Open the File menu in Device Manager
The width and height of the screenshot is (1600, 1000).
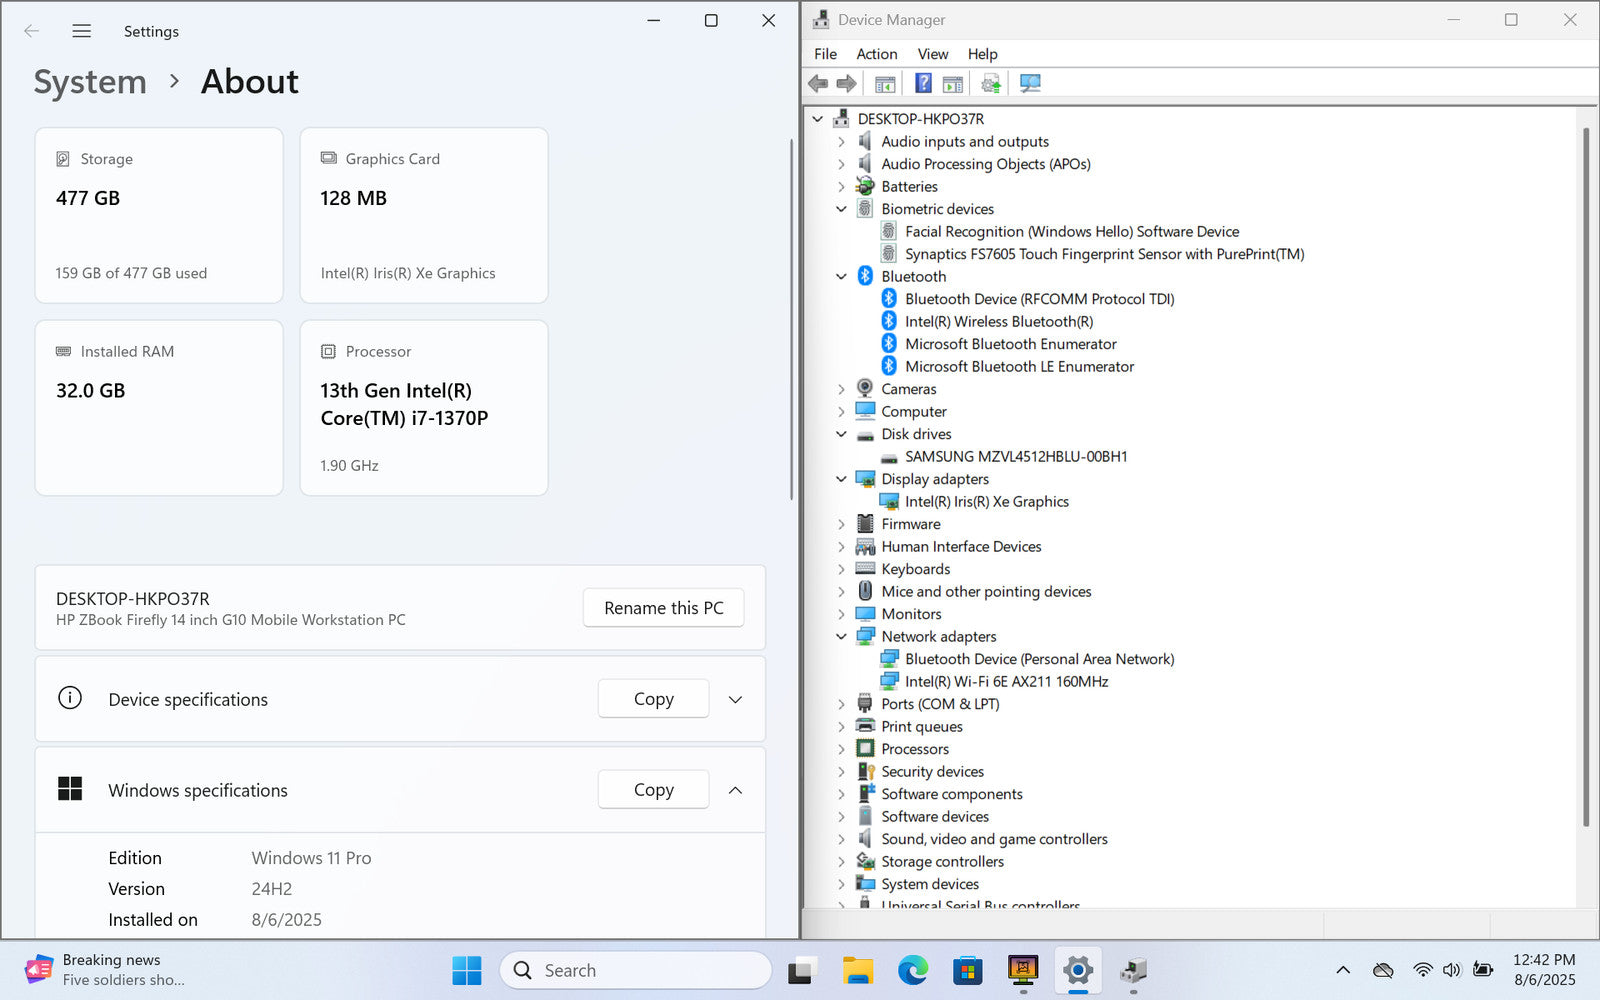pos(825,54)
